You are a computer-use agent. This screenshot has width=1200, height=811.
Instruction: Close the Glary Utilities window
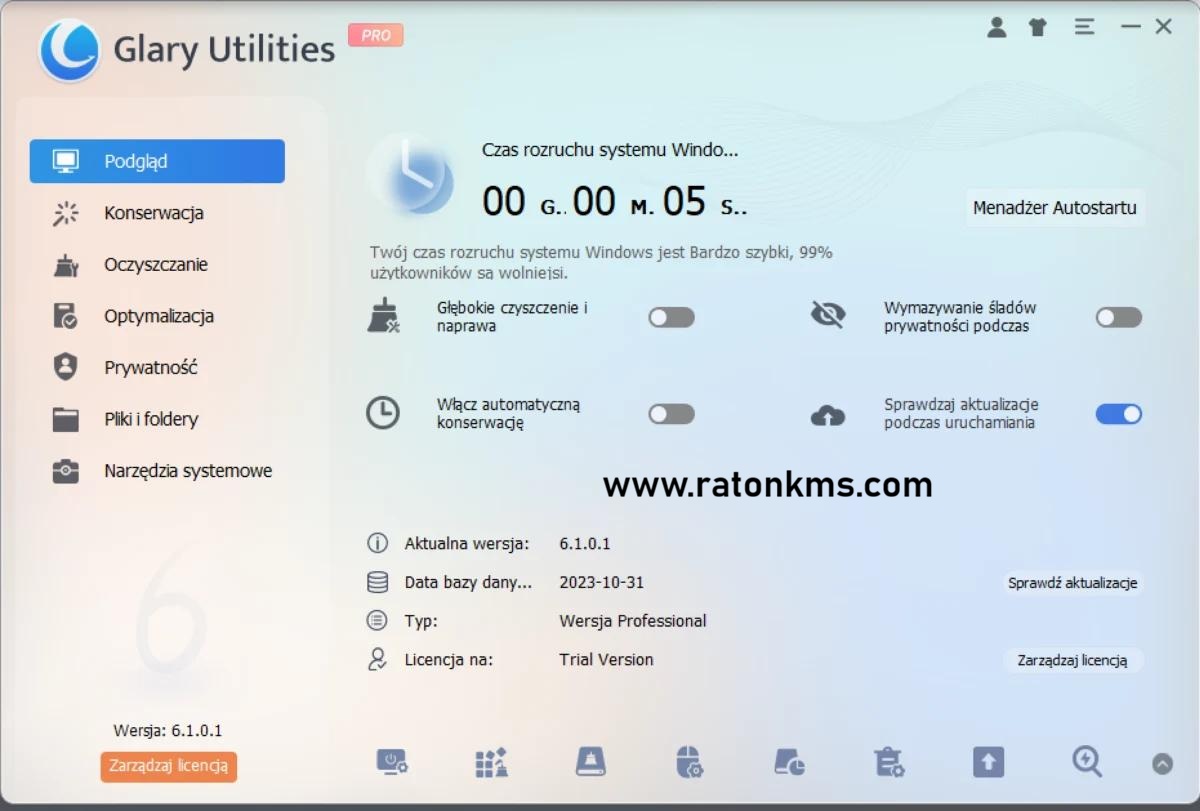click(1164, 27)
